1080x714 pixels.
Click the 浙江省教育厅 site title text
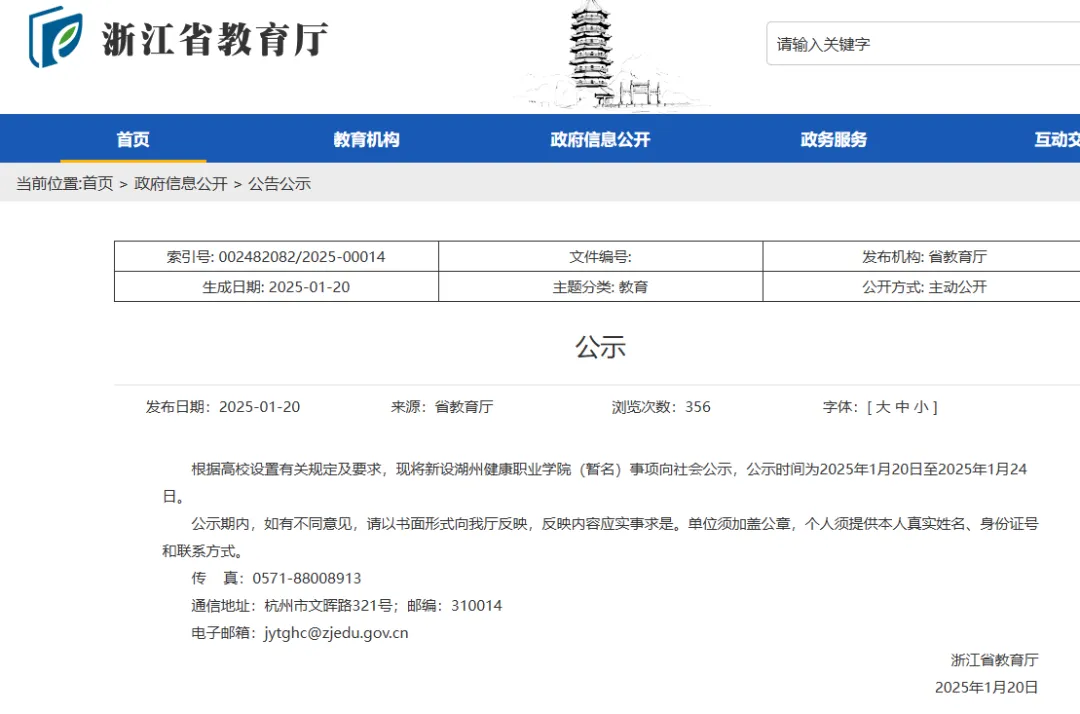214,40
